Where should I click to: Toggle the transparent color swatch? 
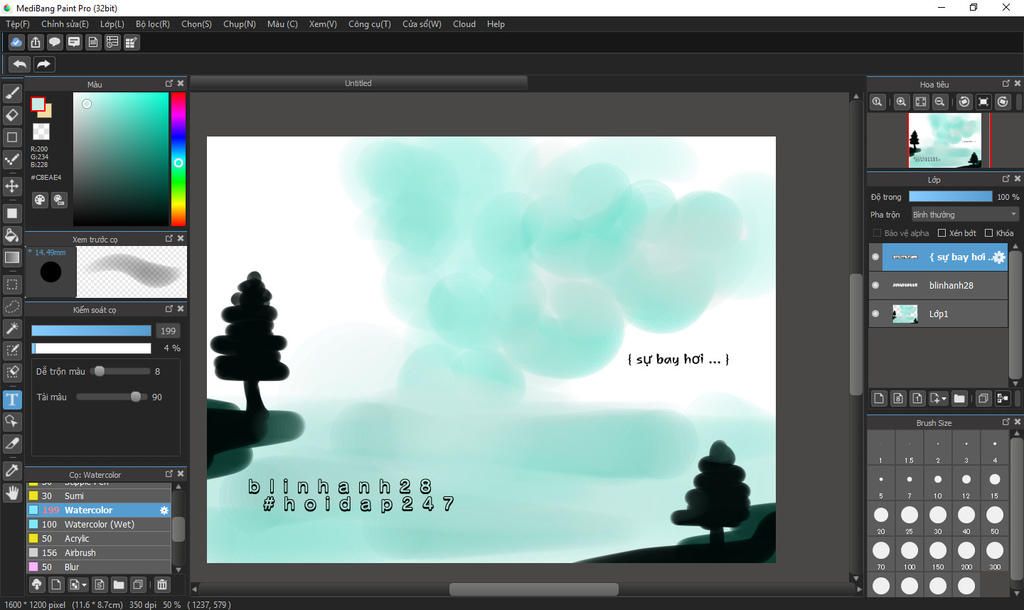(x=41, y=132)
